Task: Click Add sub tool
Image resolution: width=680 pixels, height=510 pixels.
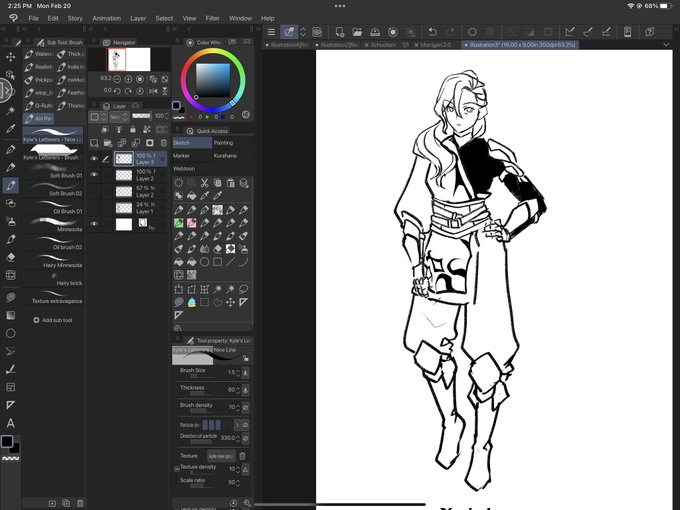Action: tap(53, 320)
